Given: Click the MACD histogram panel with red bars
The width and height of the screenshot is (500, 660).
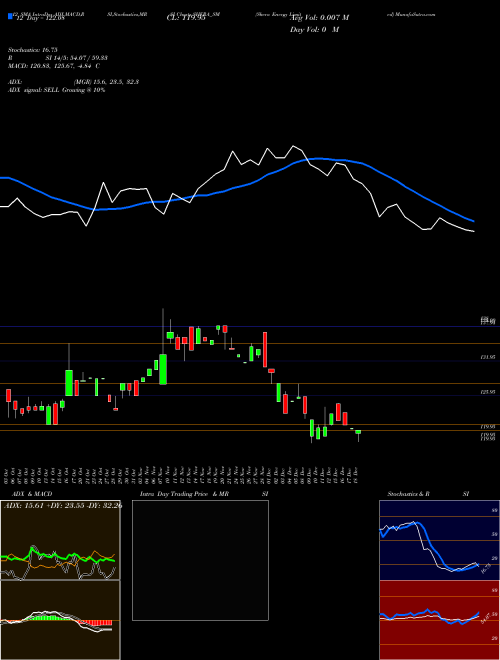Looking at the screenshot, I should click(60, 620).
